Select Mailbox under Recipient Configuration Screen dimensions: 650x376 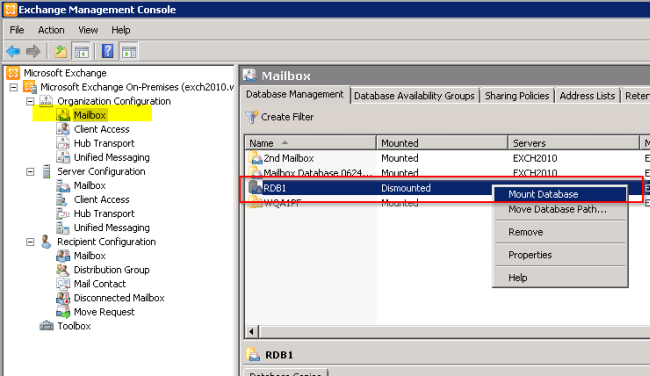point(90,256)
